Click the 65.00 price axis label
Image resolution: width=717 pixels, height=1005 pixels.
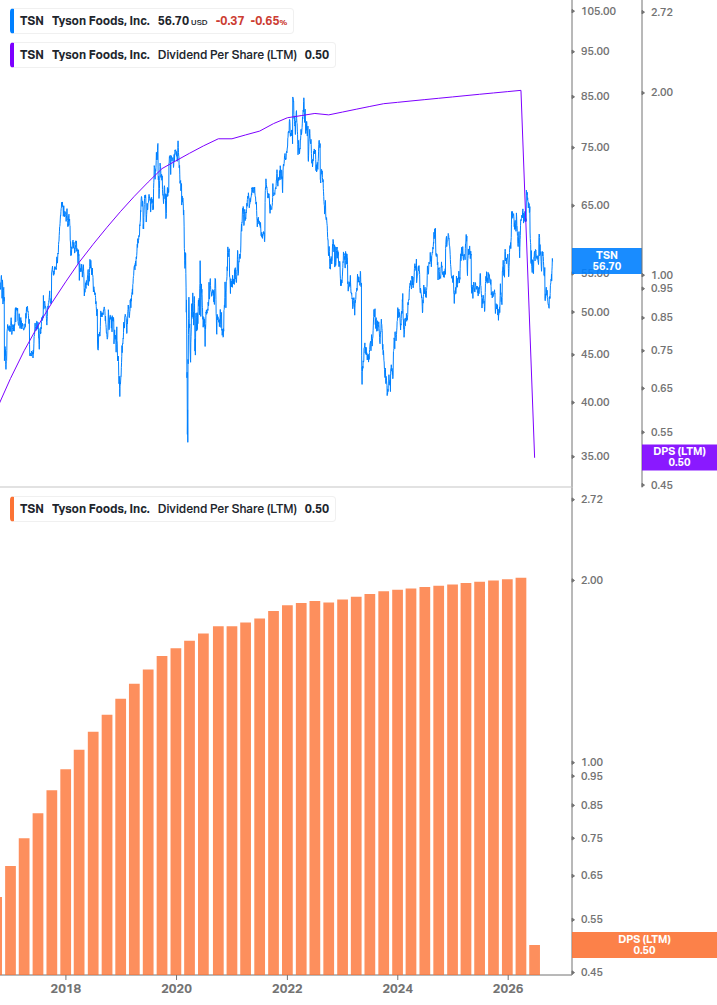click(x=595, y=205)
